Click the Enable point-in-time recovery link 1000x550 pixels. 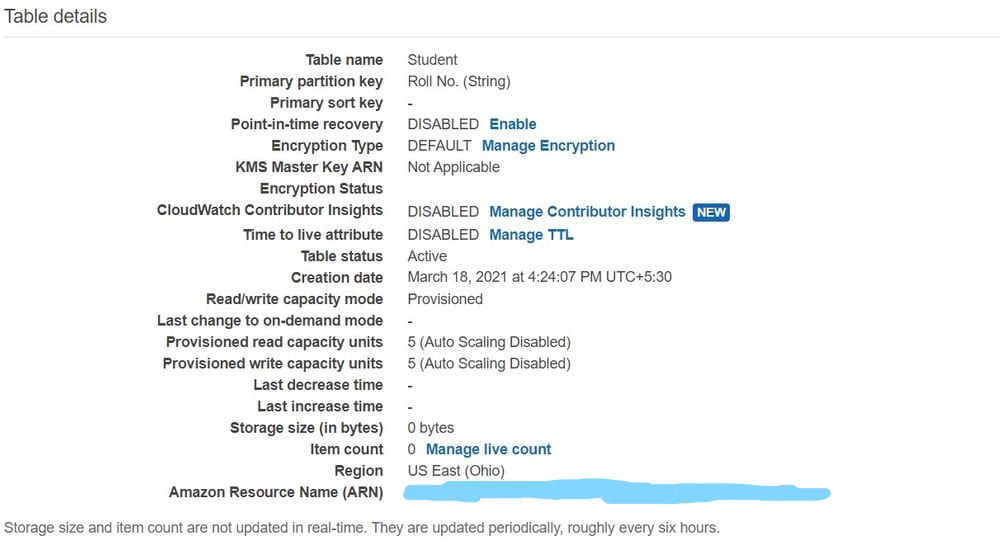512,124
